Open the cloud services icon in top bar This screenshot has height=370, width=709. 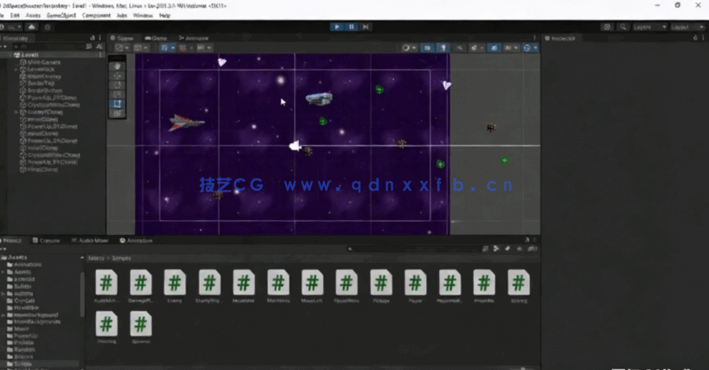coord(32,27)
